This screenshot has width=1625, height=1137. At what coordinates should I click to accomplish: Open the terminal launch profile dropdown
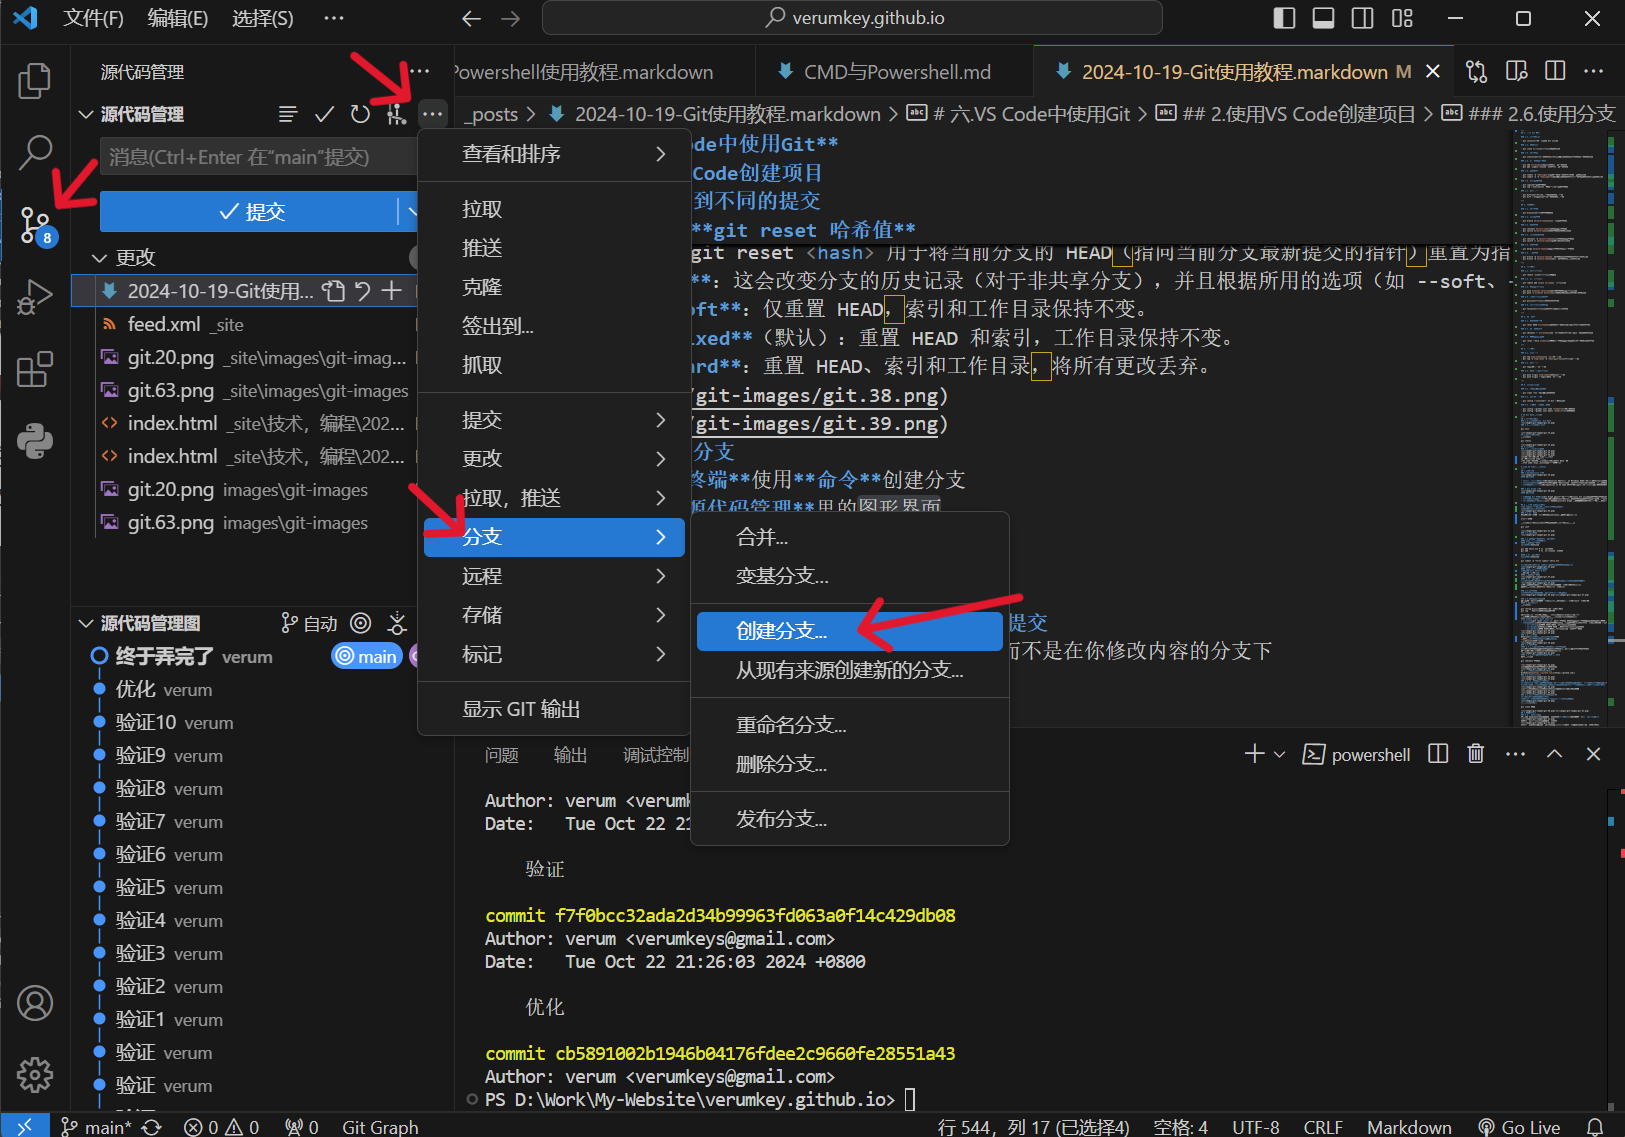click(x=1279, y=754)
